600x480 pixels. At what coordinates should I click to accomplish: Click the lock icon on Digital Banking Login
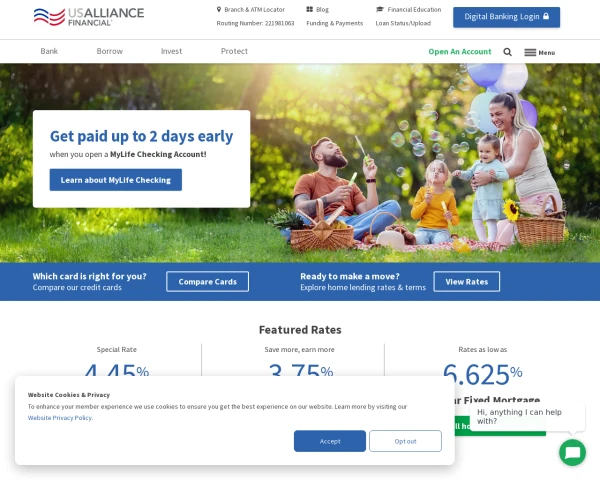546,16
